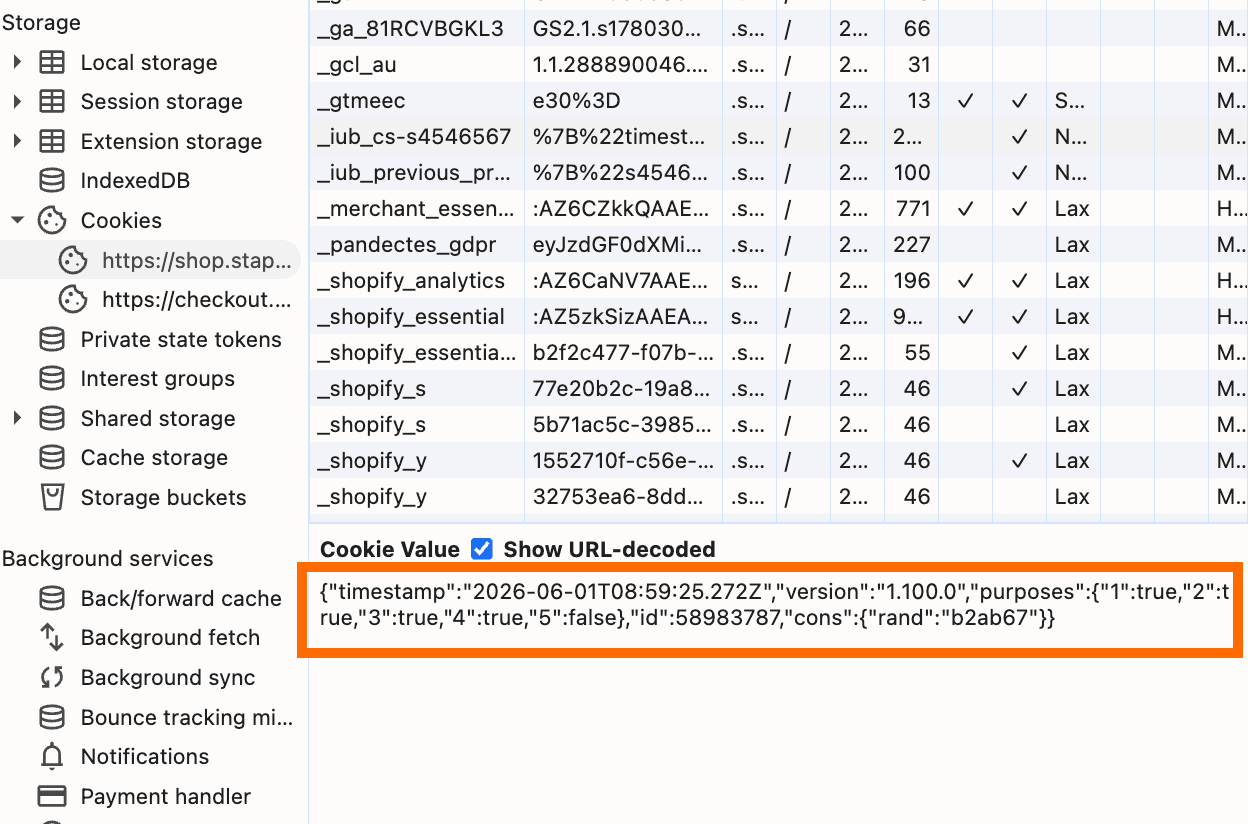Click the Local storage table icon
Viewport: 1248px width, 824px height.
pos(52,63)
